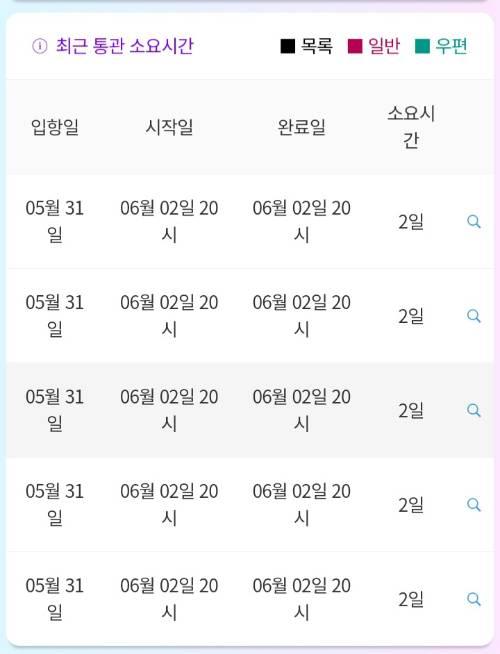Click the pink 일반 legend square
This screenshot has width=500, height=654.
pyautogui.click(x=355, y=46)
